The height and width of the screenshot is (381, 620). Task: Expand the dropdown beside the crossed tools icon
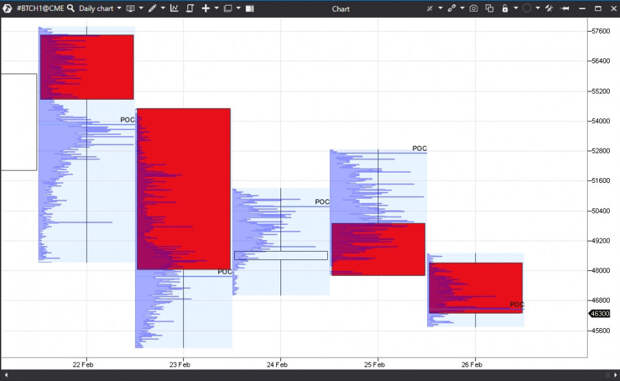coord(440,8)
